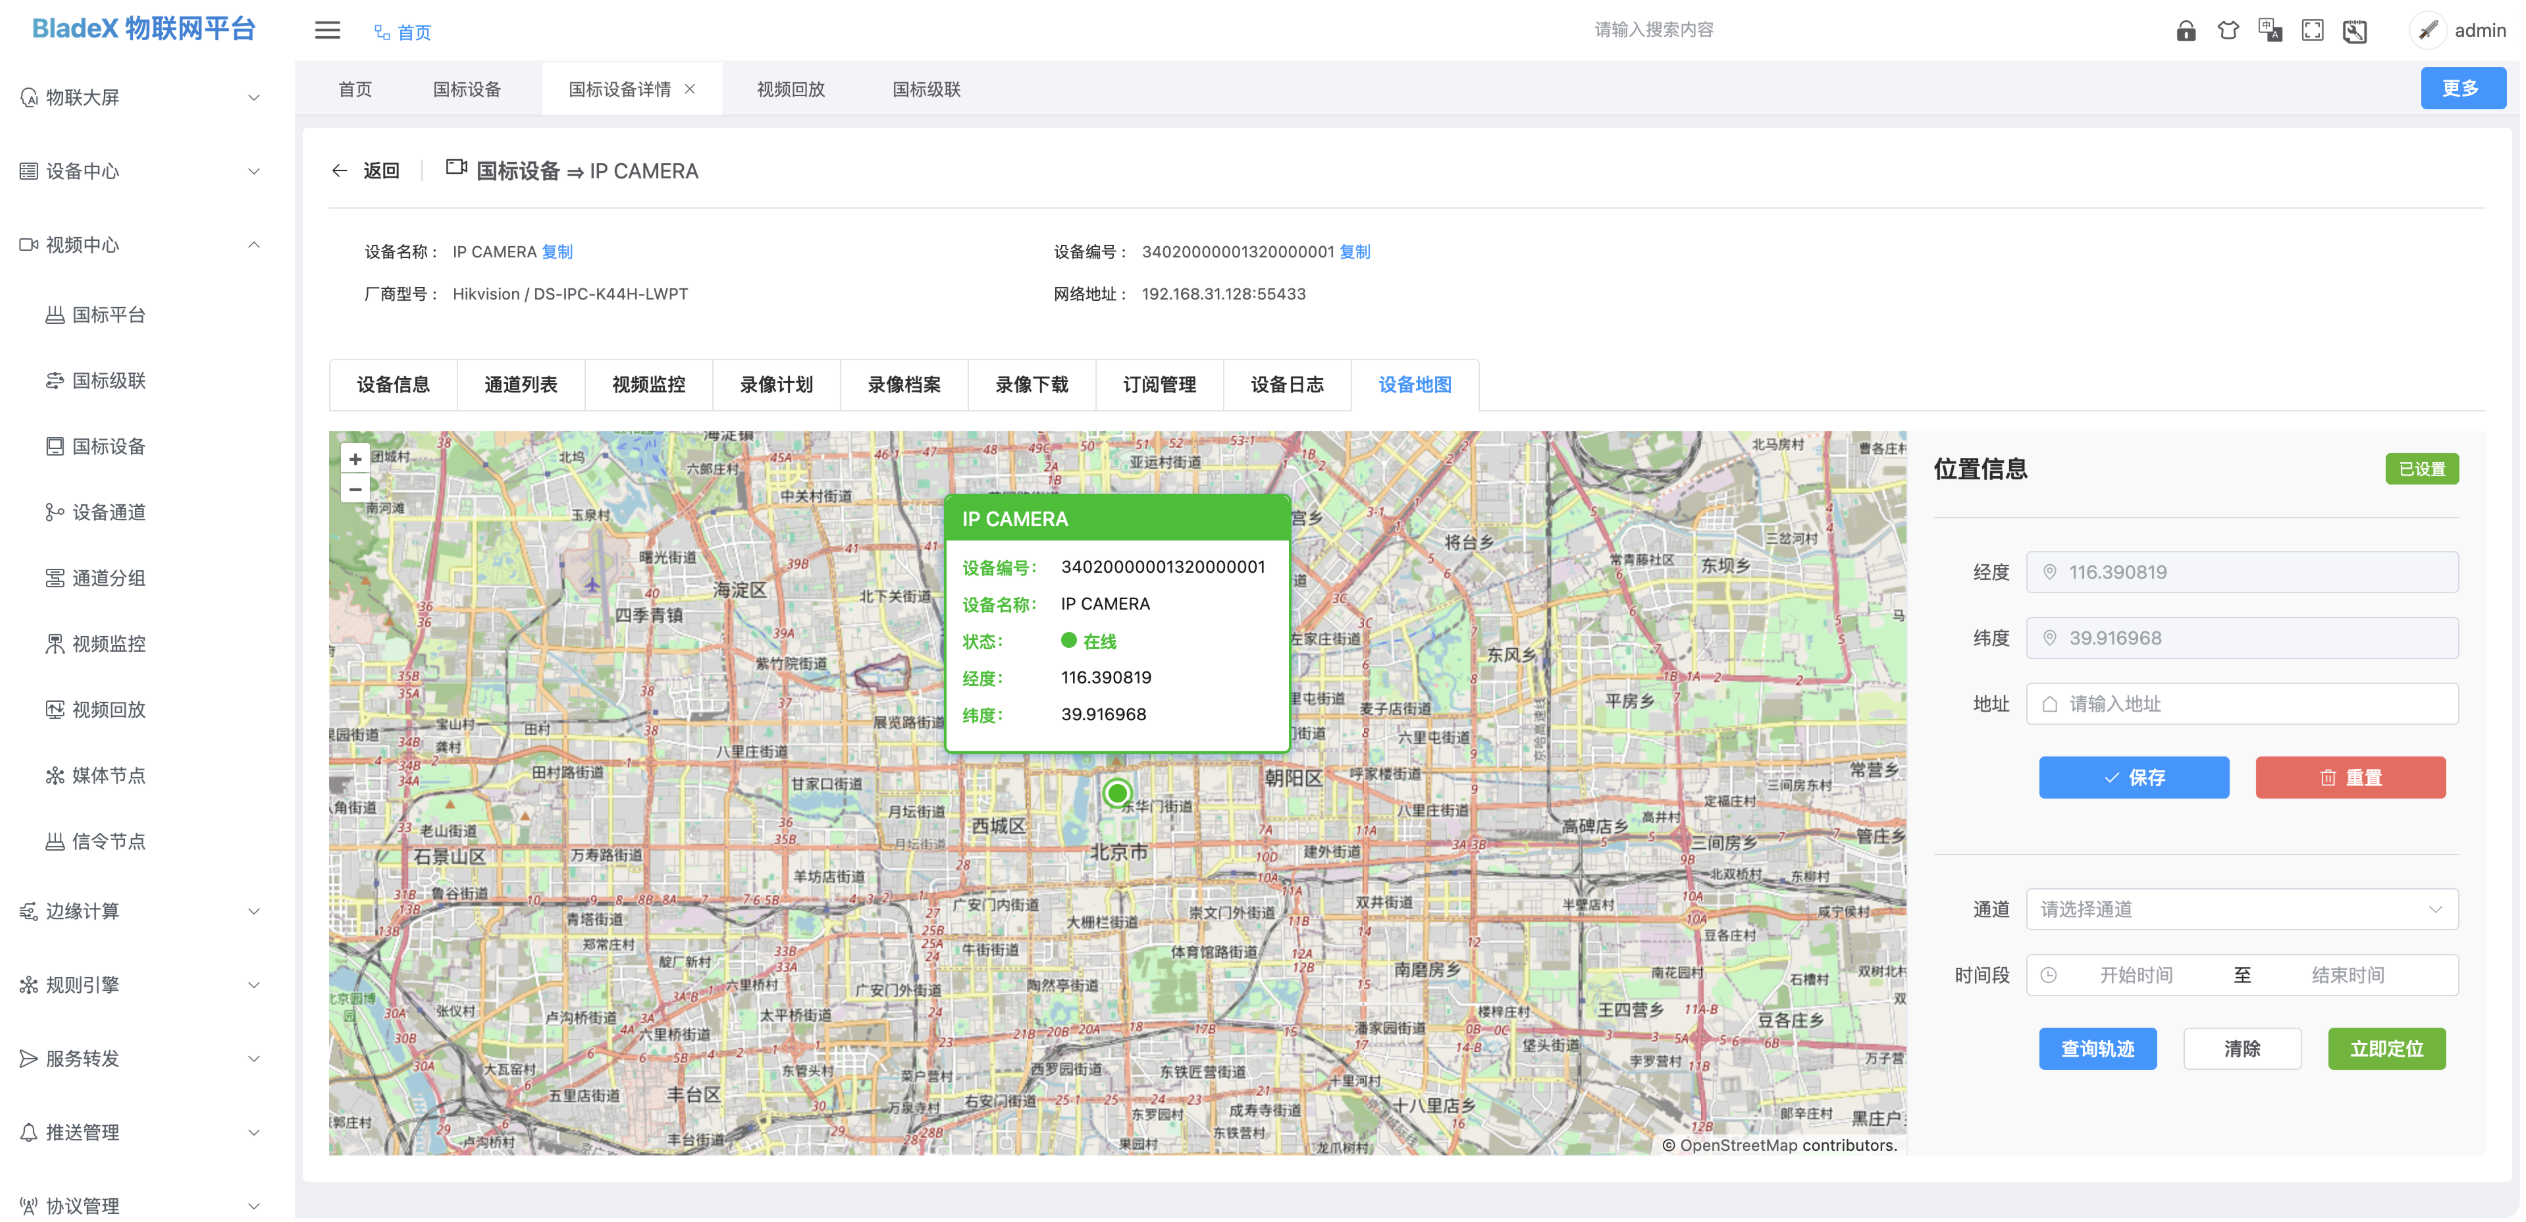Screen dimensions: 2526x1222
Task: Close the 国标设备详情 tab
Action: pyautogui.click(x=690, y=89)
